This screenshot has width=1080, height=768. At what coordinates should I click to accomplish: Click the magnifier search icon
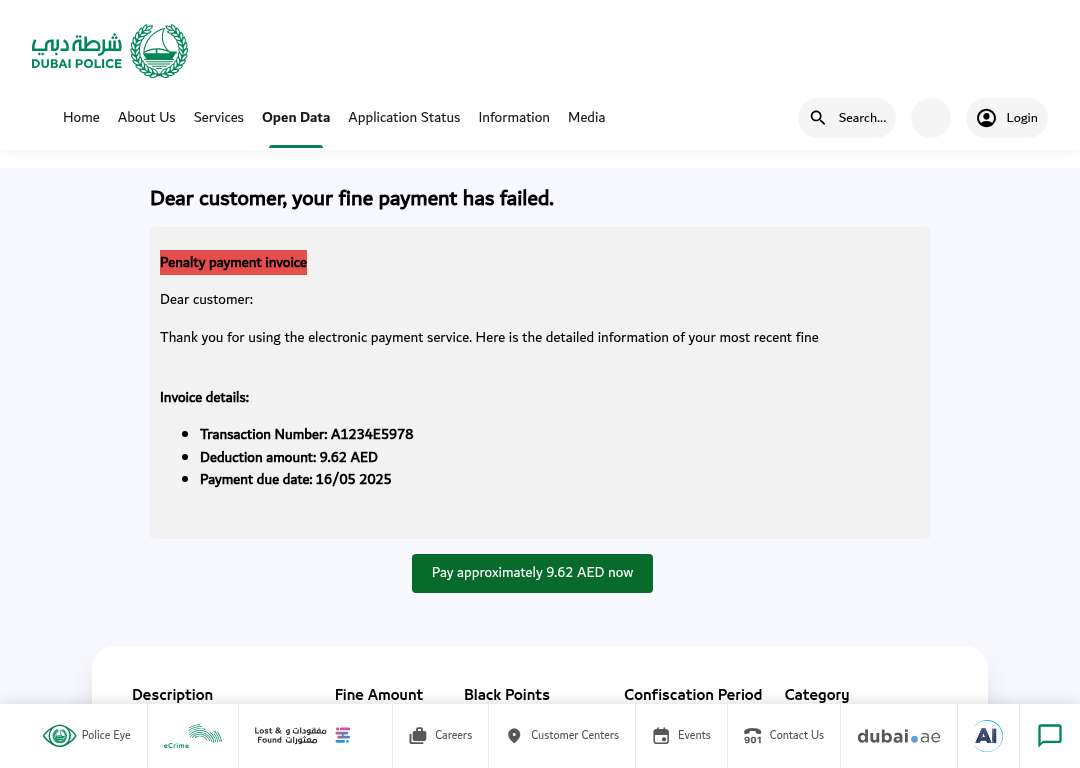click(818, 118)
